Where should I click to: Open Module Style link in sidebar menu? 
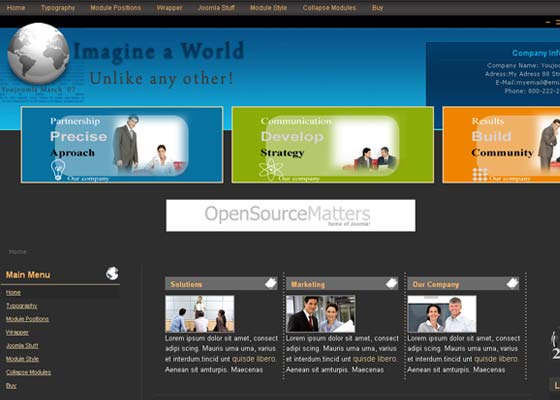click(22, 359)
